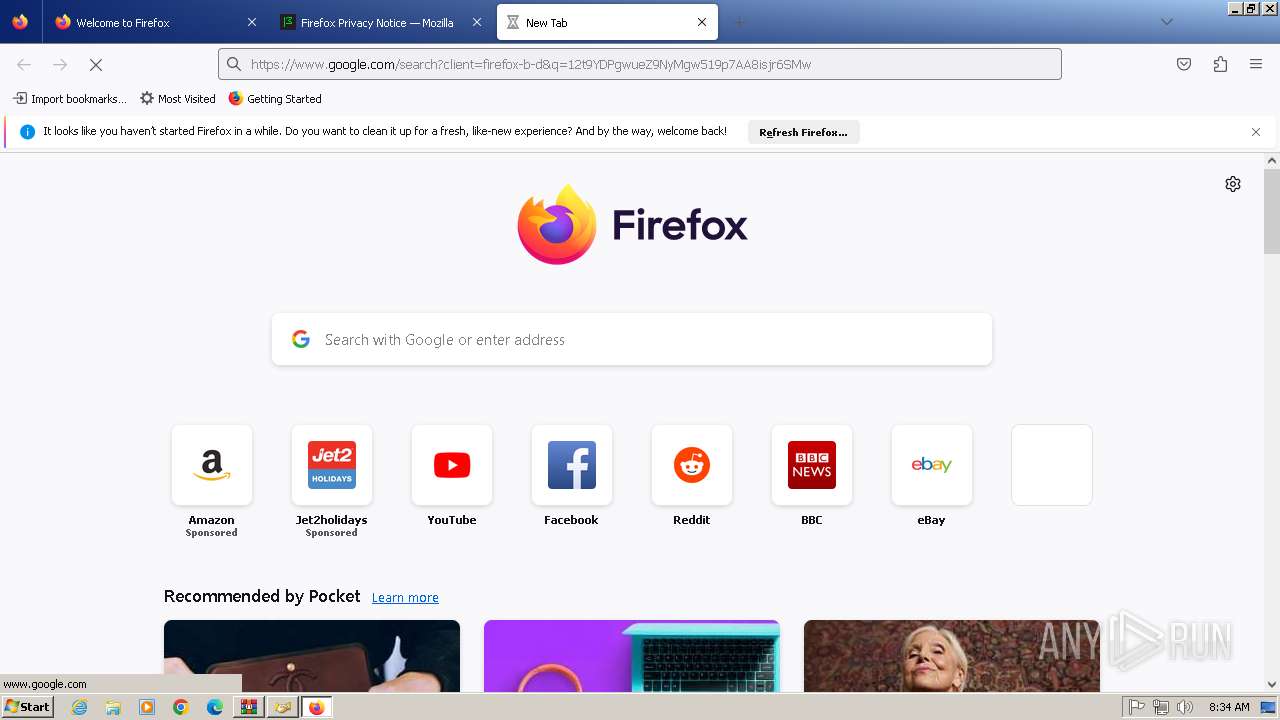1280x720 pixels.
Task: Open Firefox View pinned icon
Action: pos(20,22)
